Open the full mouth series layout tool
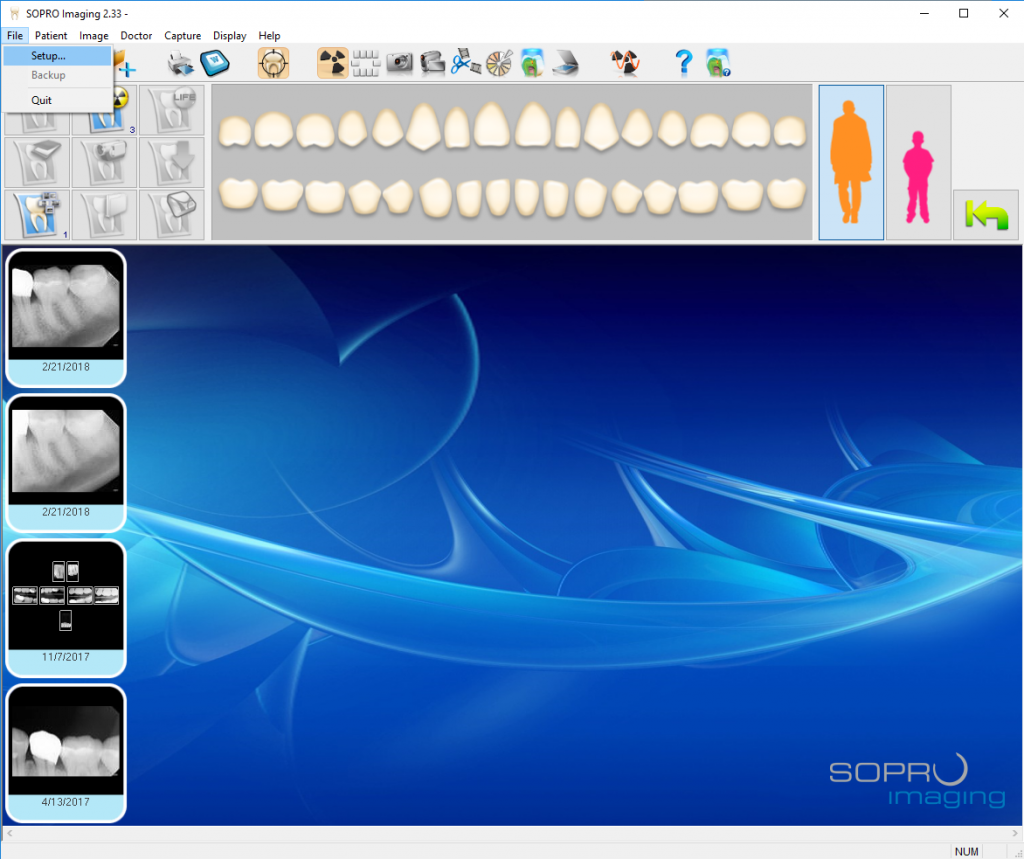Viewport: 1024px width, 859px height. (364, 62)
